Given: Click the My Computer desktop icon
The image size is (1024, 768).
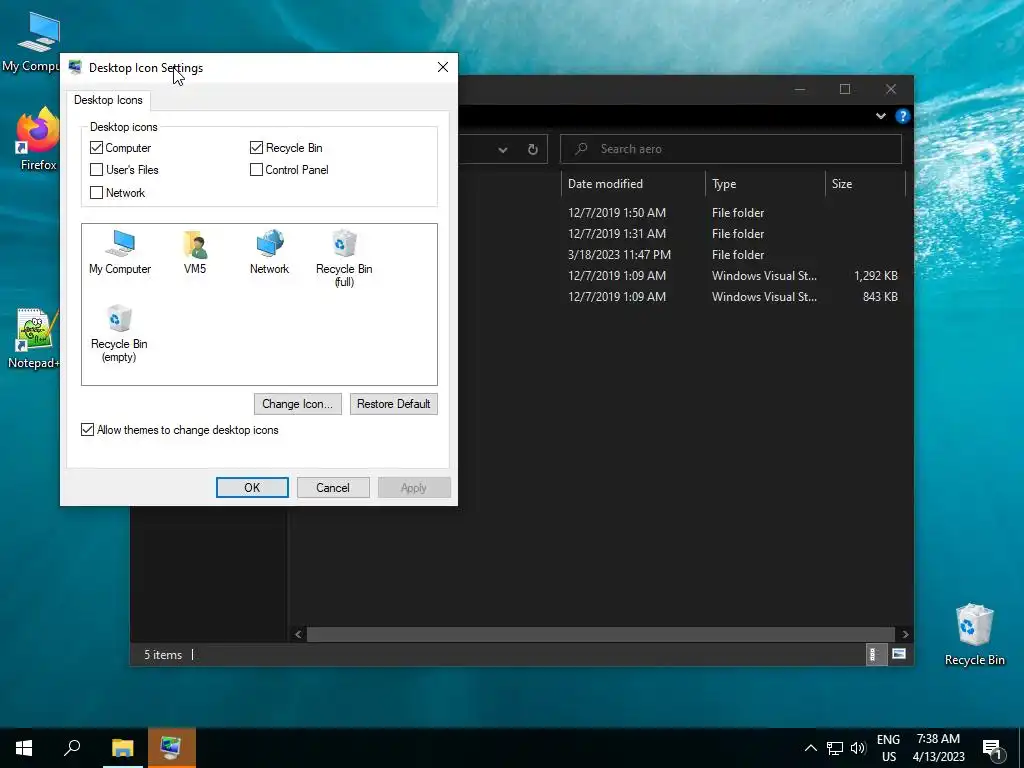Looking at the screenshot, I should tap(33, 42).
